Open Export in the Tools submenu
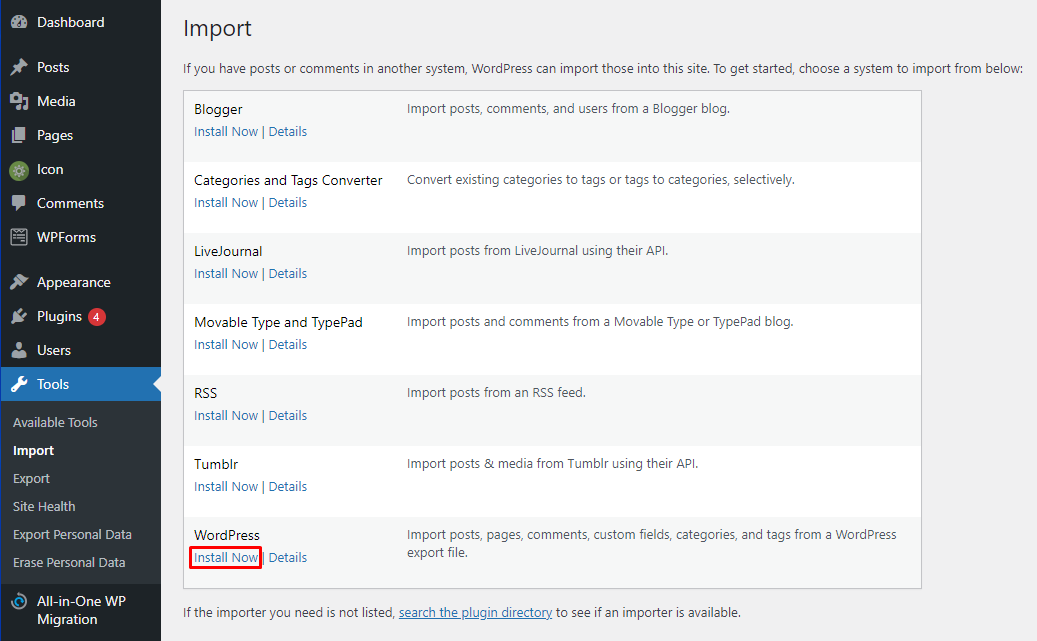This screenshot has width=1037, height=641. [x=31, y=478]
